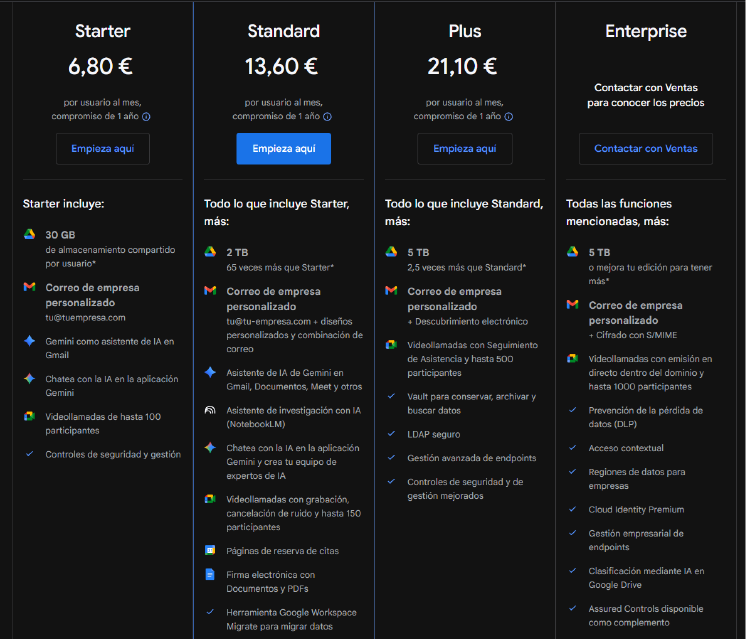Image resolution: width=750 pixels, height=640 pixels.
Task: Open the info icon under Plus price
Action: 508,116
